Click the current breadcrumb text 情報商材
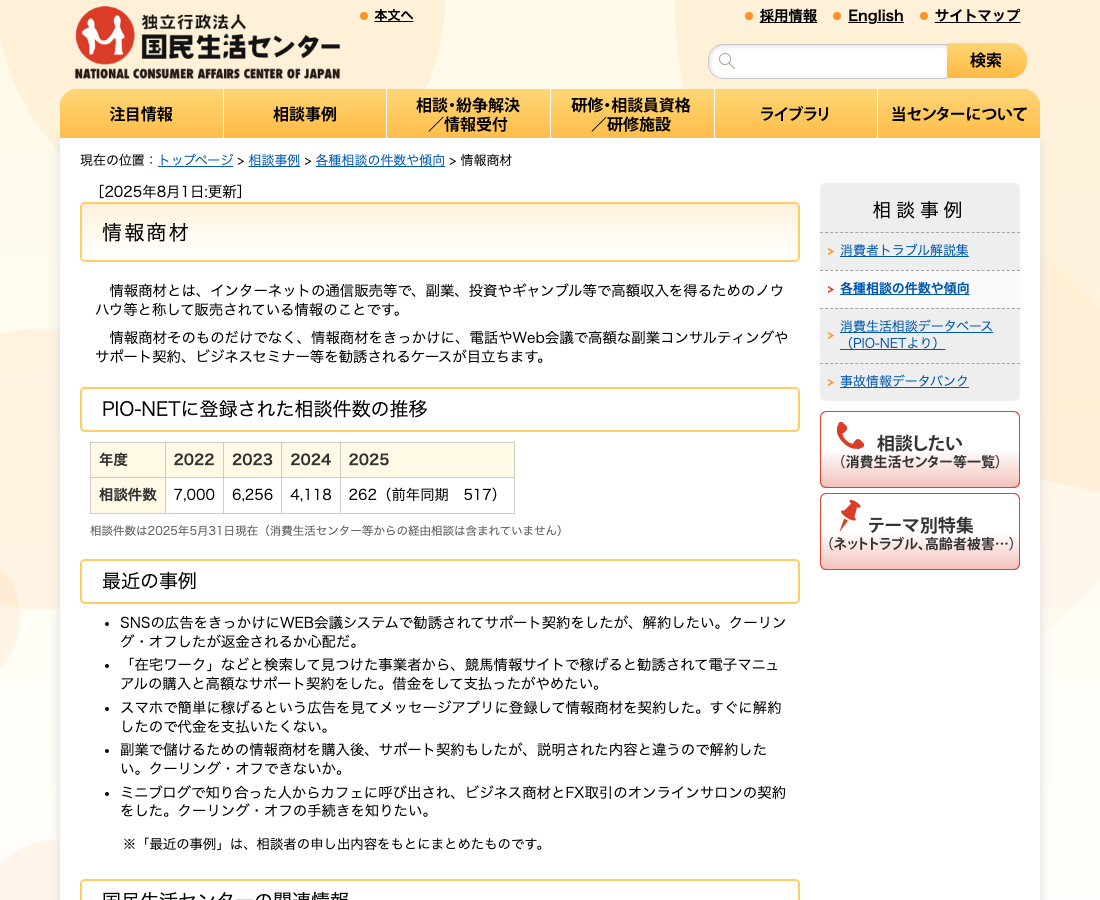The height and width of the screenshot is (900, 1100). [486, 160]
